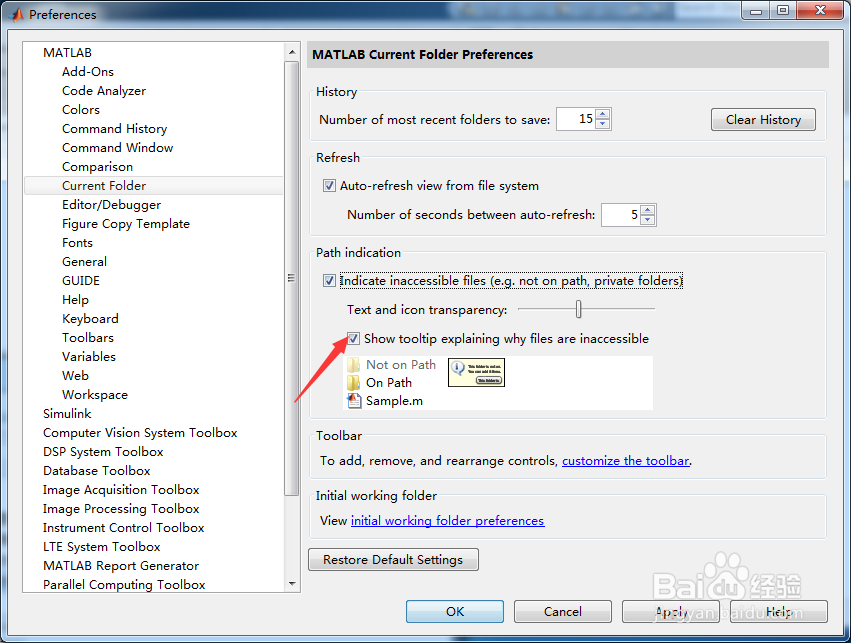Close the Preferences window
851x643 pixels.
click(x=820, y=10)
